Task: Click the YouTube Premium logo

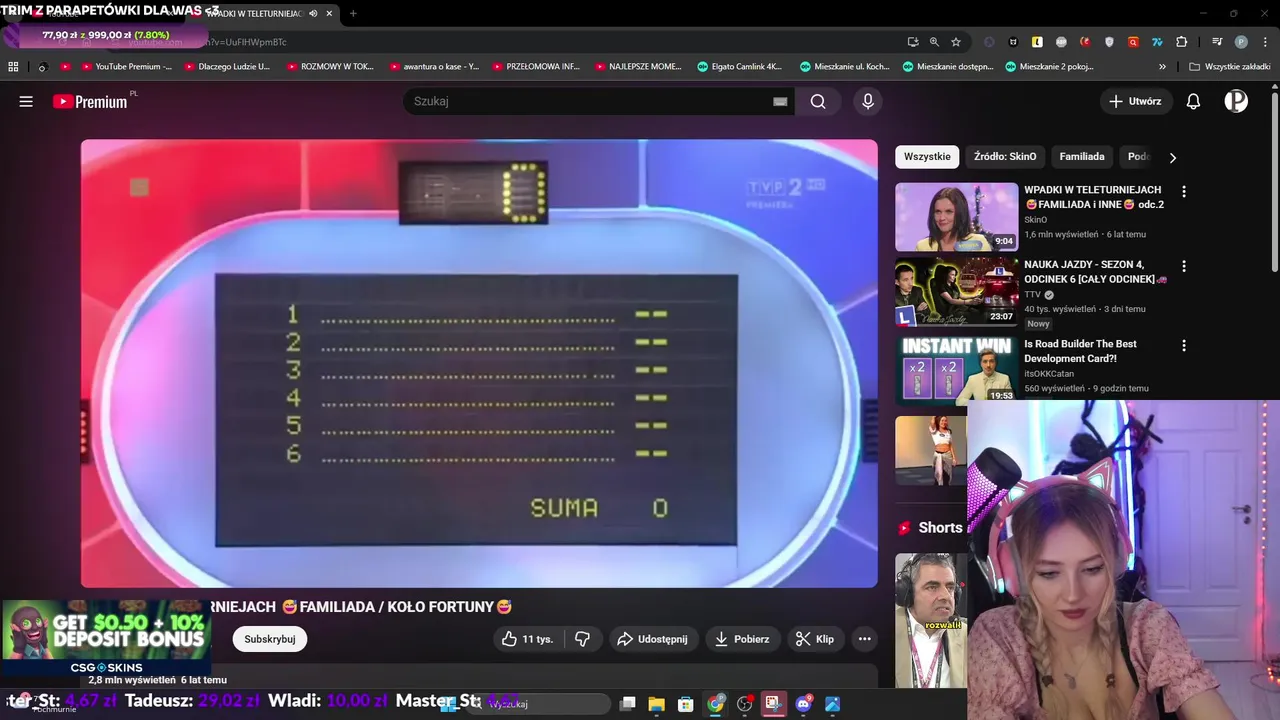Action: point(90,101)
